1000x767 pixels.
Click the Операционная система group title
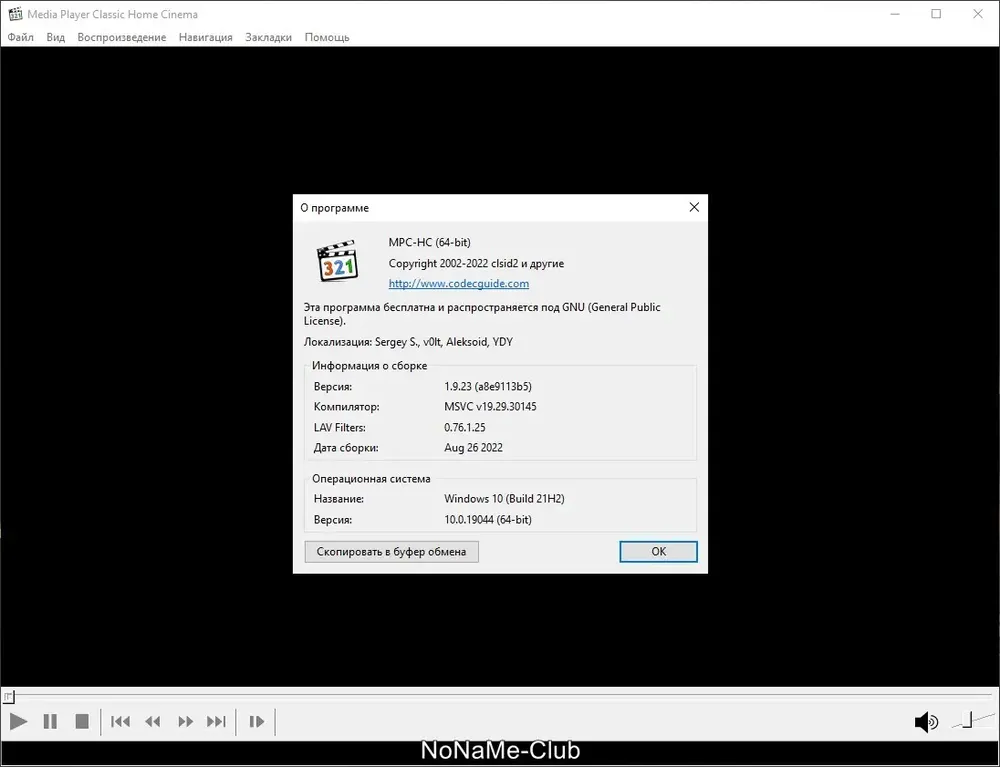371,478
